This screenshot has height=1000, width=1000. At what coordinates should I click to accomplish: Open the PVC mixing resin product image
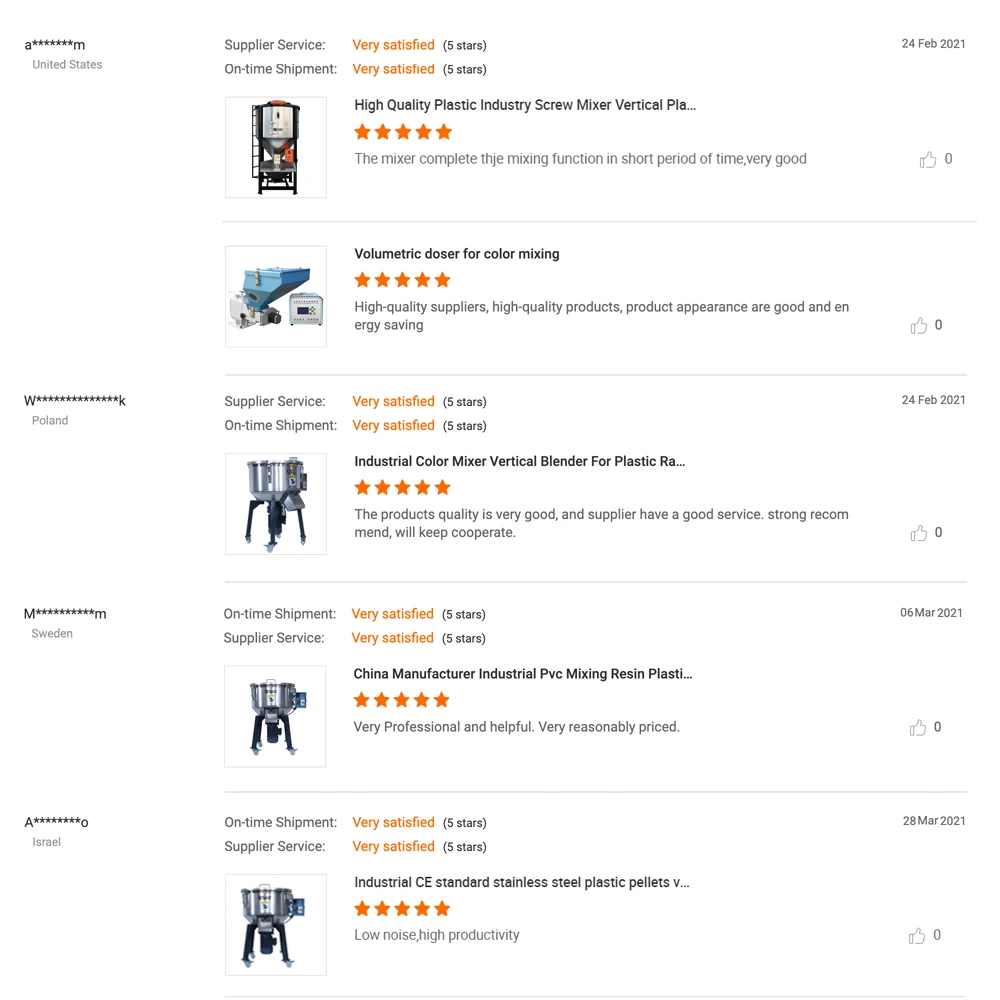pos(275,716)
